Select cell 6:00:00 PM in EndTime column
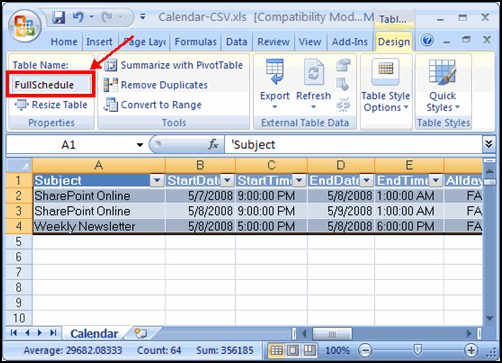 (x=409, y=227)
